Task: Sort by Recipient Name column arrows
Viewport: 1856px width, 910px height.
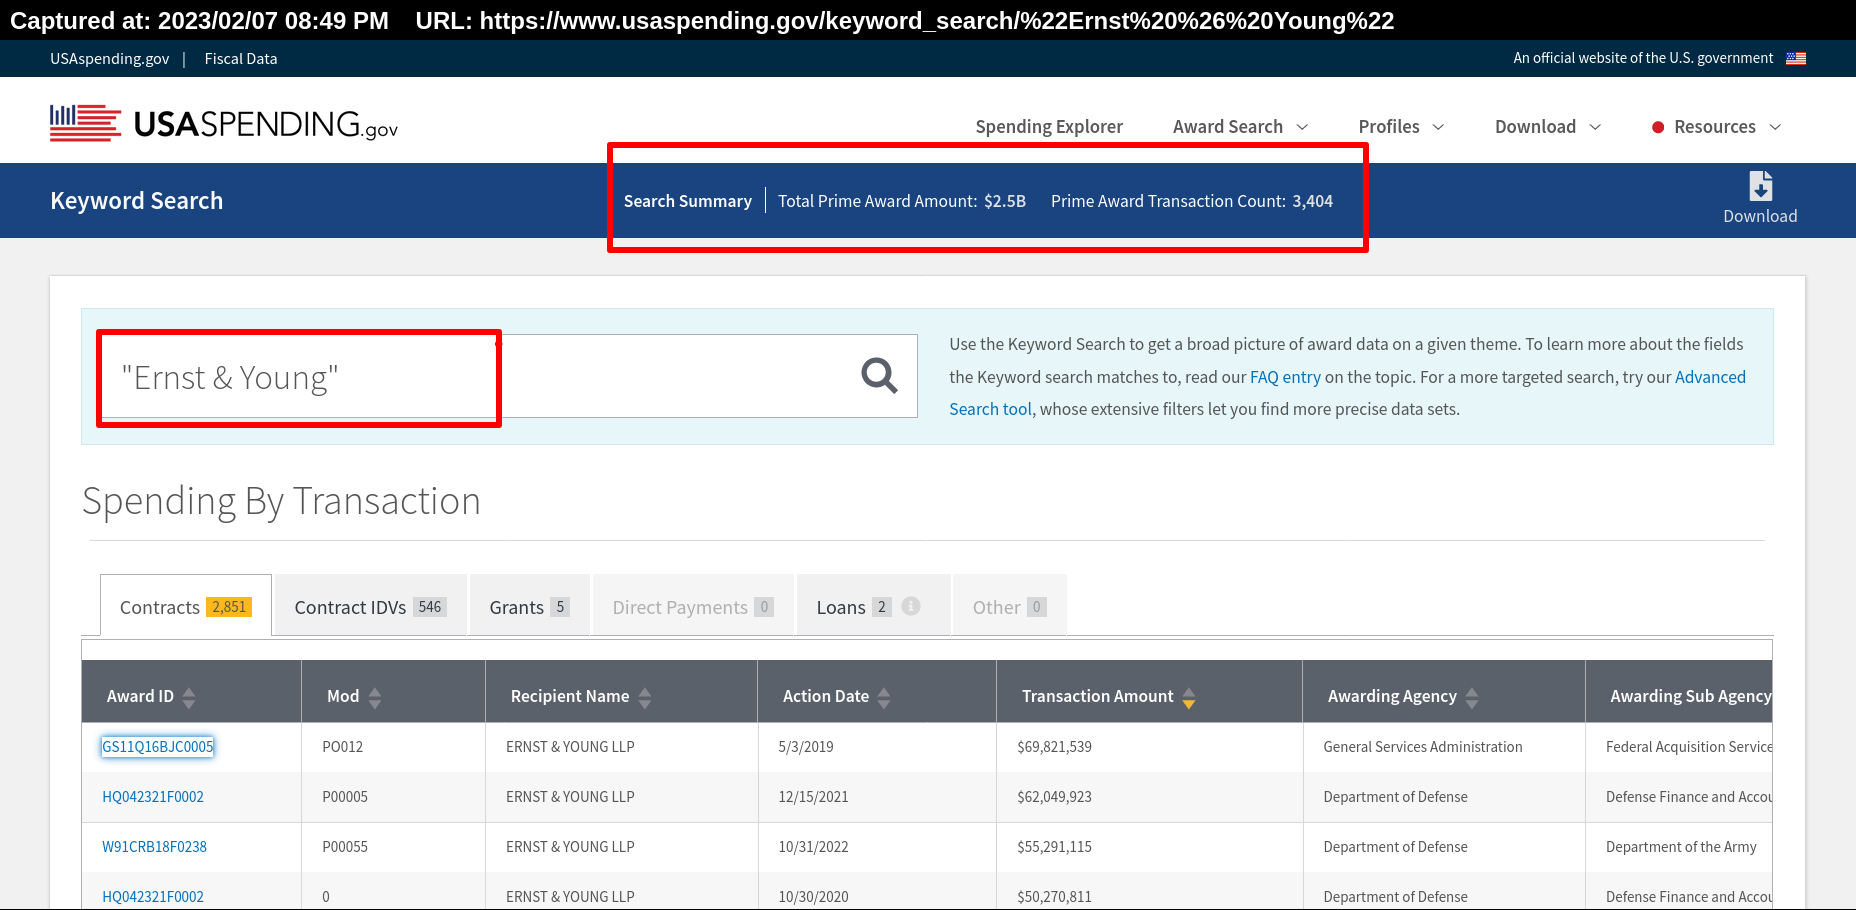Action: tap(645, 697)
